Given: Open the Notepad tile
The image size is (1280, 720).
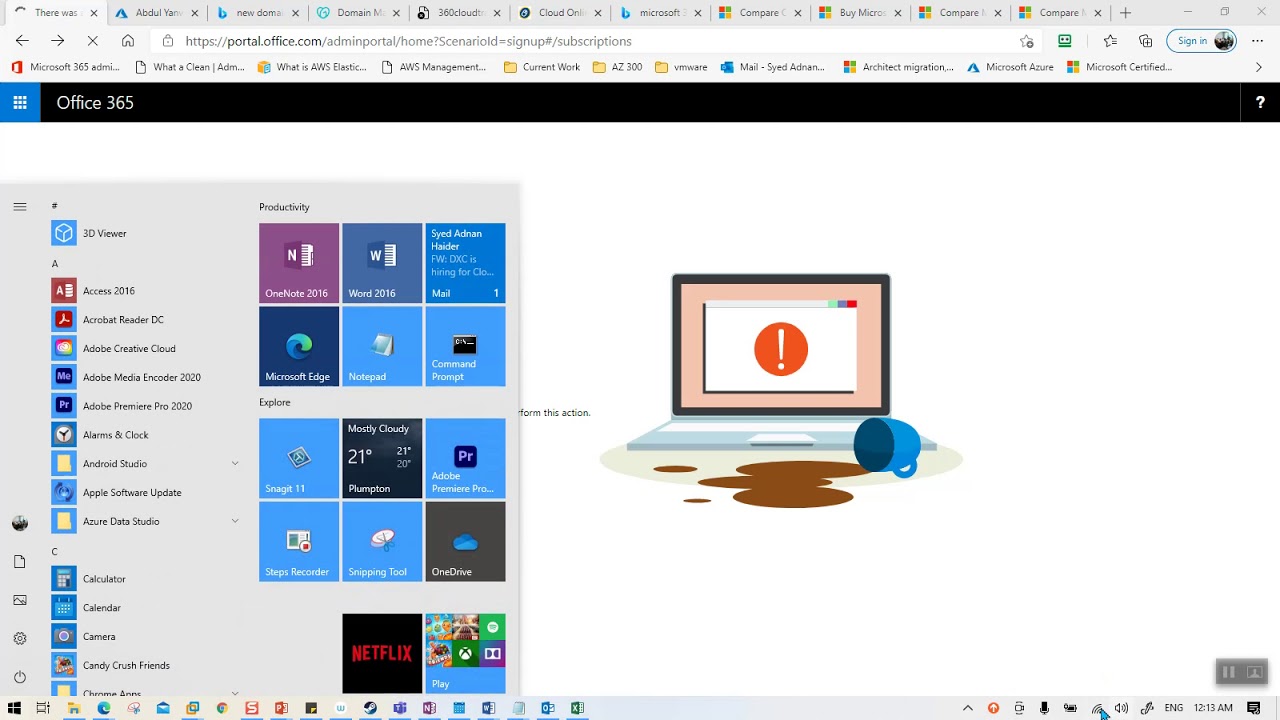Looking at the screenshot, I should pyautogui.click(x=382, y=346).
